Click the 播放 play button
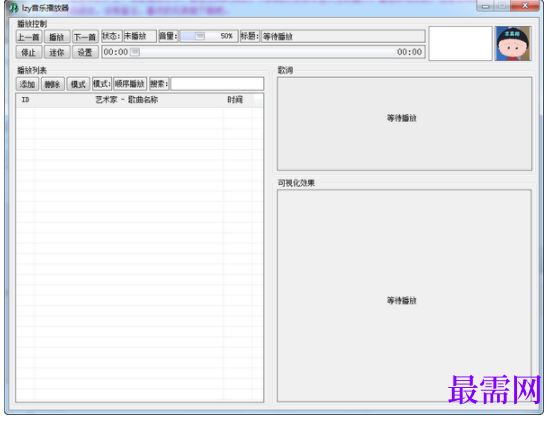 [57, 37]
